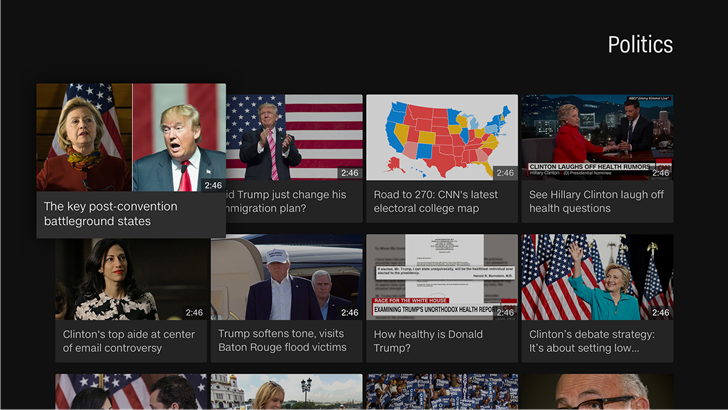Click 'Road to 270: CNN's latest' title text
Image resolution: width=728 pixels, height=410 pixels.
[436, 195]
